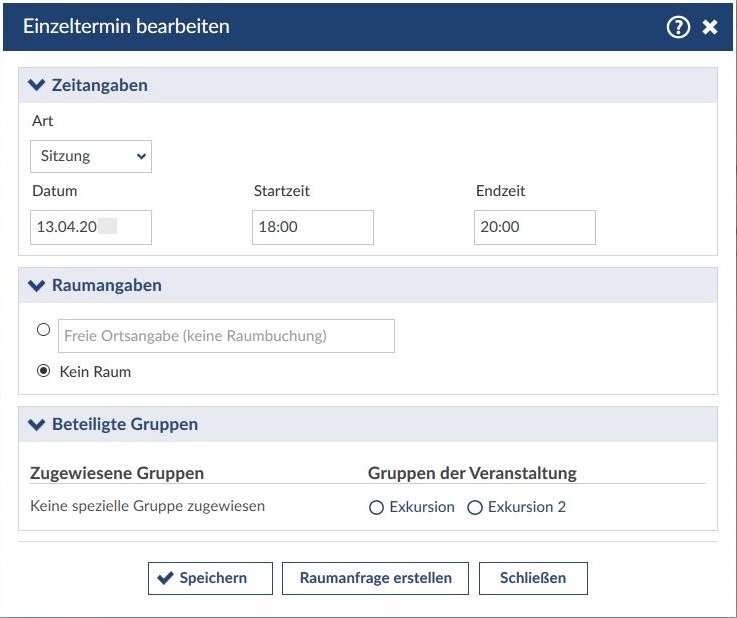Click the Startzeit field showing 18:00
The image size is (737, 618).
(313, 227)
